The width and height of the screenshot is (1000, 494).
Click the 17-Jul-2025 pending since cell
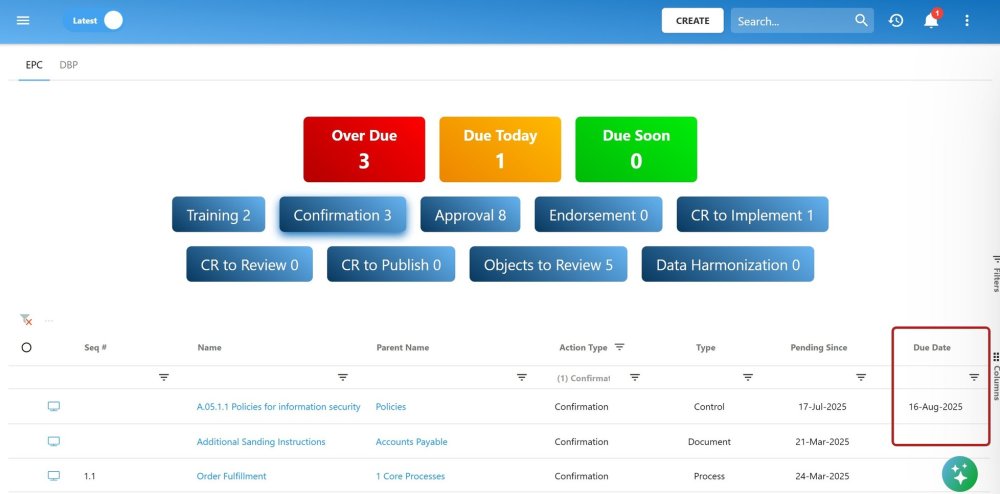(x=822, y=407)
